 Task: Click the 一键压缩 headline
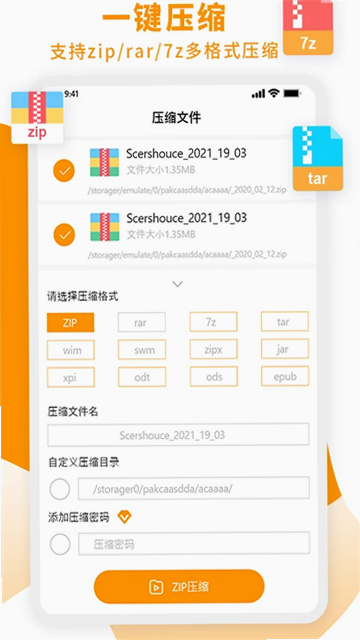pyautogui.click(x=164, y=17)
